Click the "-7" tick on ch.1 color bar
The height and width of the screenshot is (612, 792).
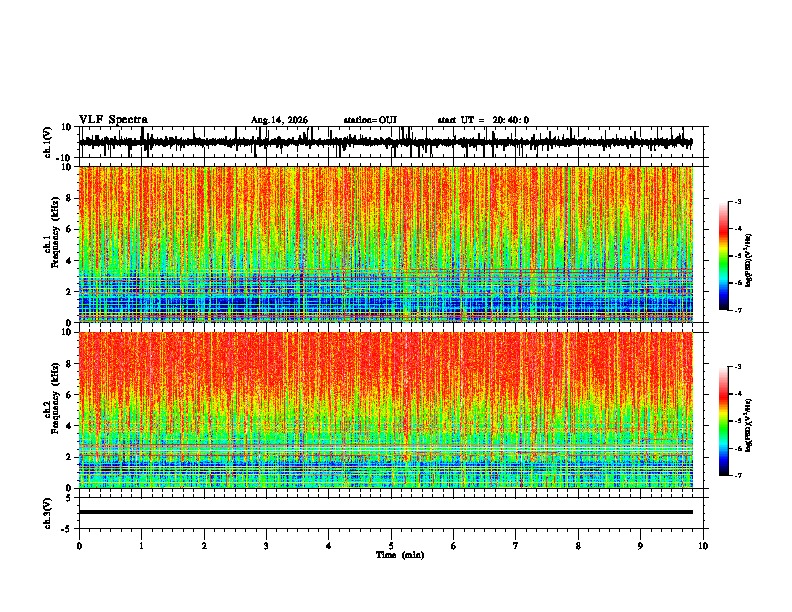click(x=738, y=310)
